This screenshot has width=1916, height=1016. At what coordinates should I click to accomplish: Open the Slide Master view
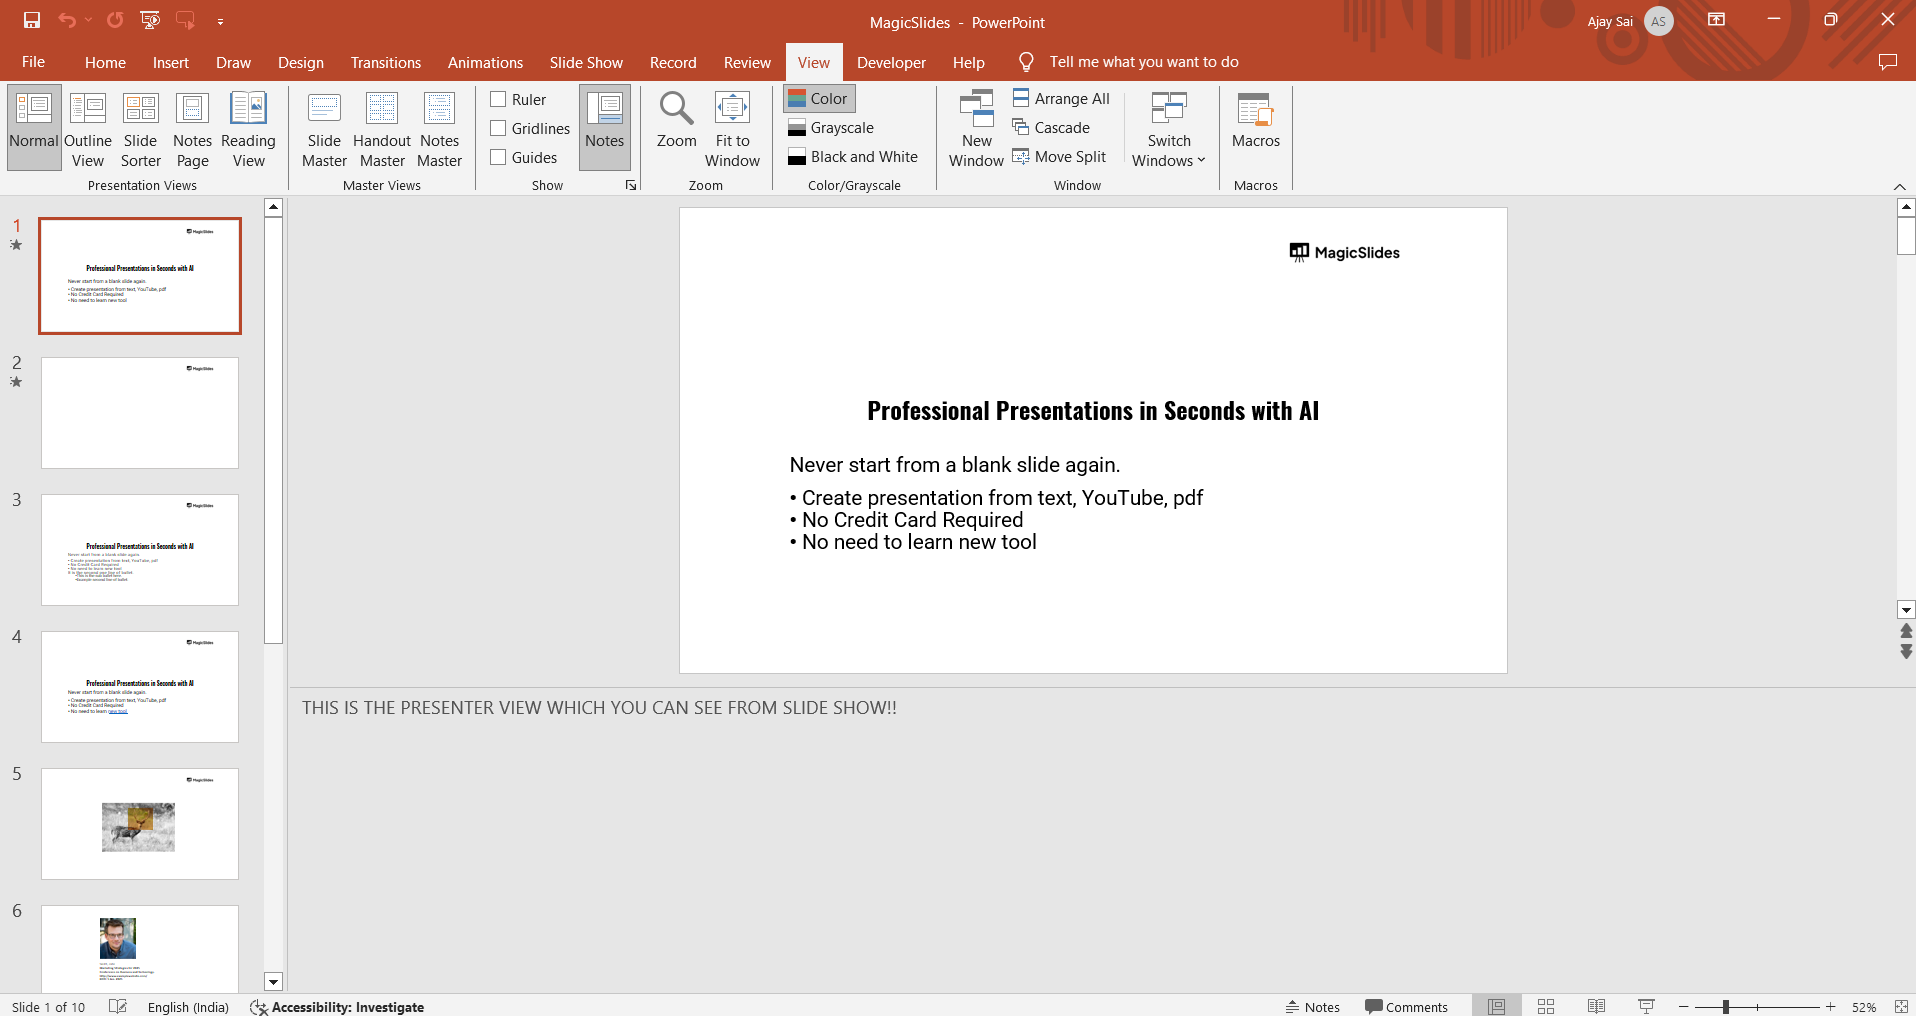point(324,127)
